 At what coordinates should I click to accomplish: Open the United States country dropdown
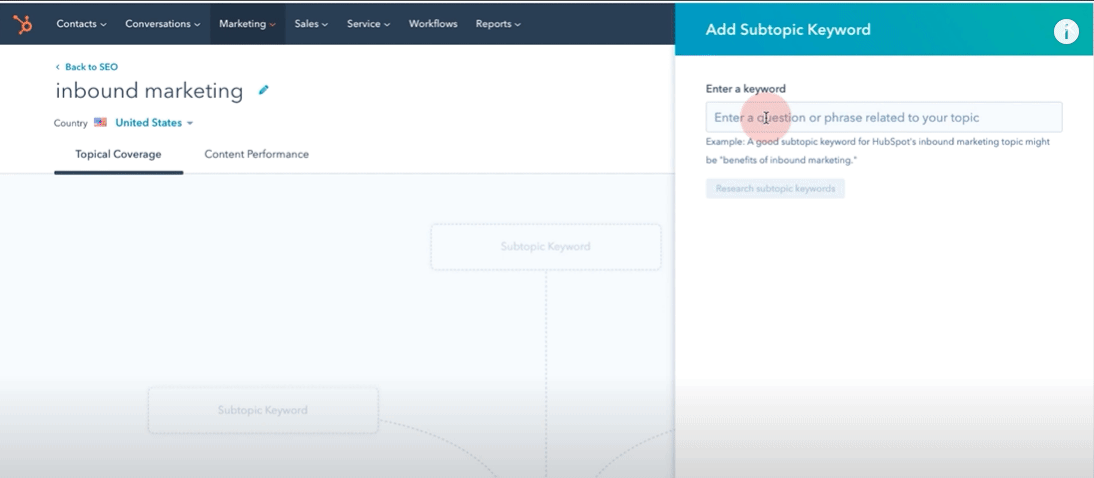[x=154, y=123]
